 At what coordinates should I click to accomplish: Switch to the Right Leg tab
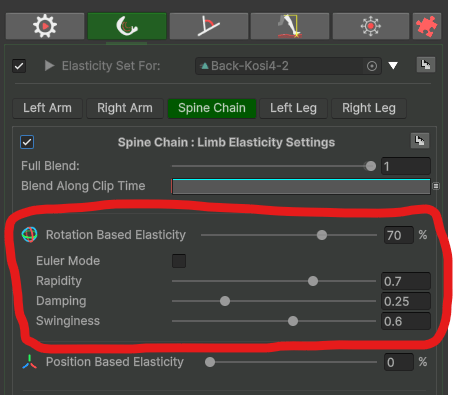tap(369, 108)
